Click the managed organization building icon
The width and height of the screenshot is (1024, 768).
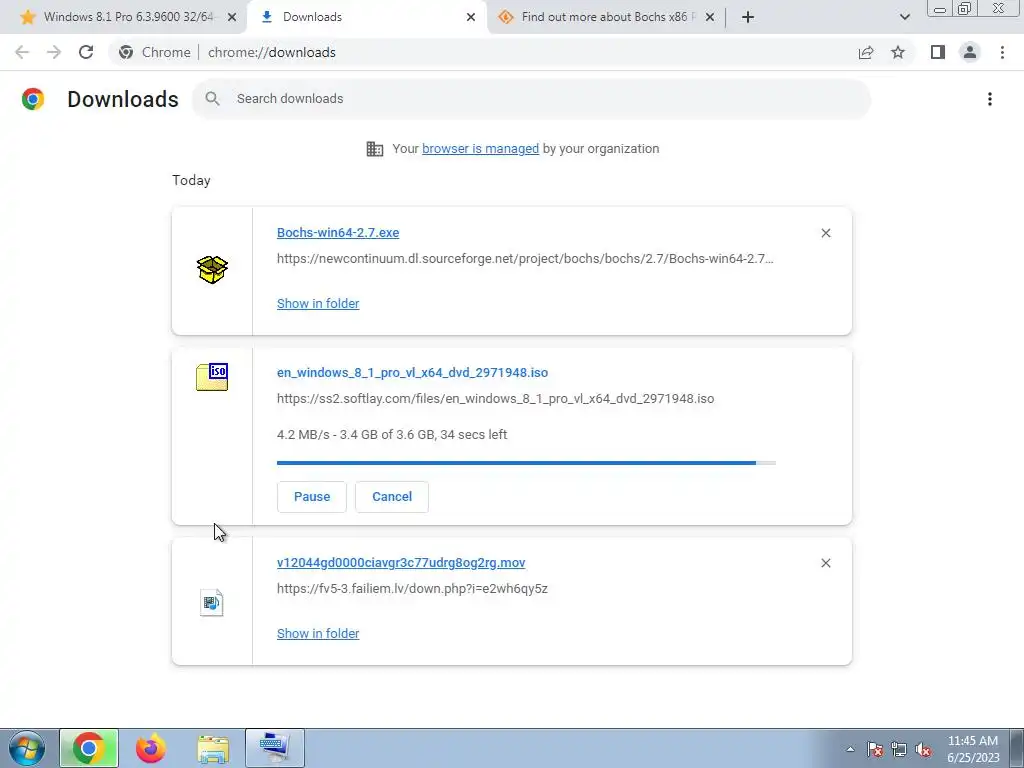coord(375,149)
